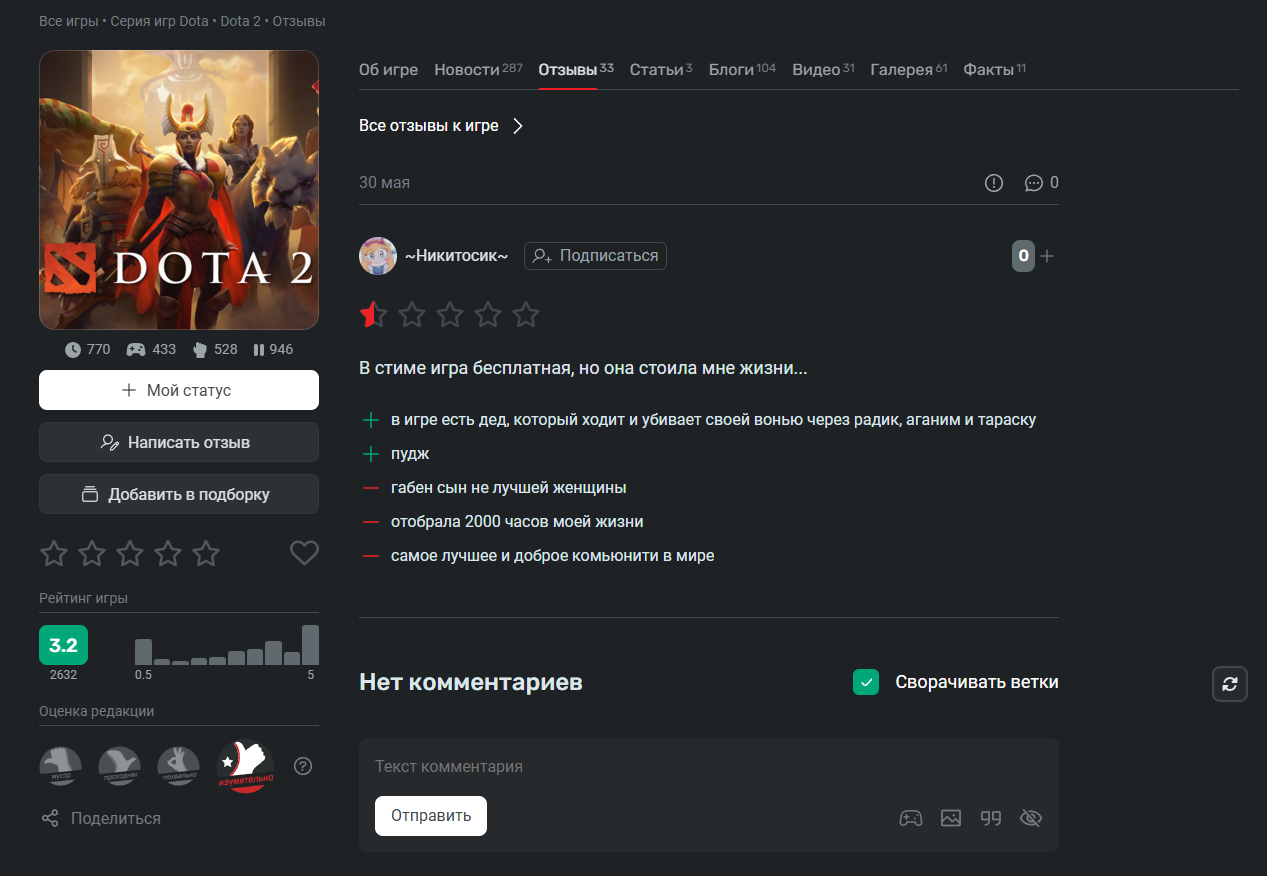Expand 'Все отзывы к игре' chevron arrow

point(517,126)
